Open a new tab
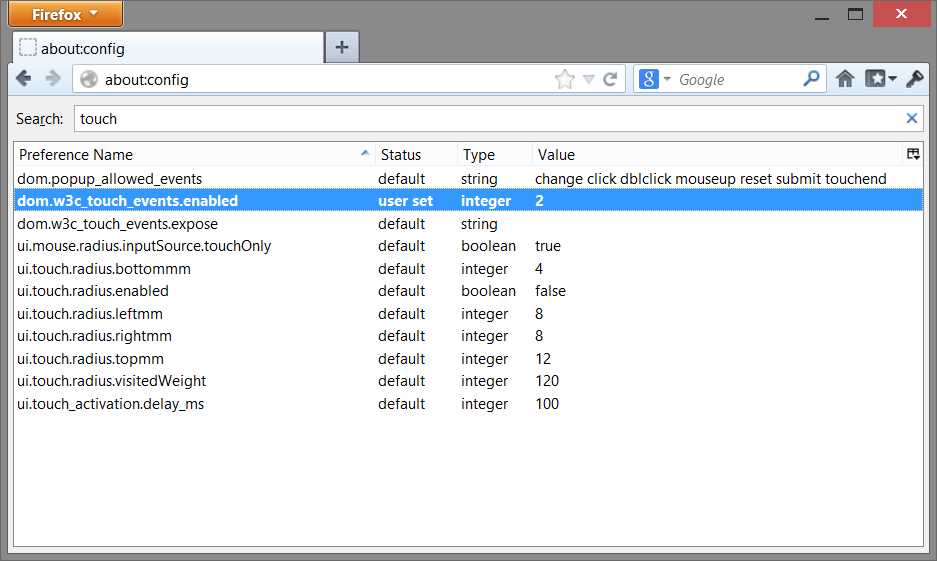Screen dimensions: 937x561 tap(342, 47)
